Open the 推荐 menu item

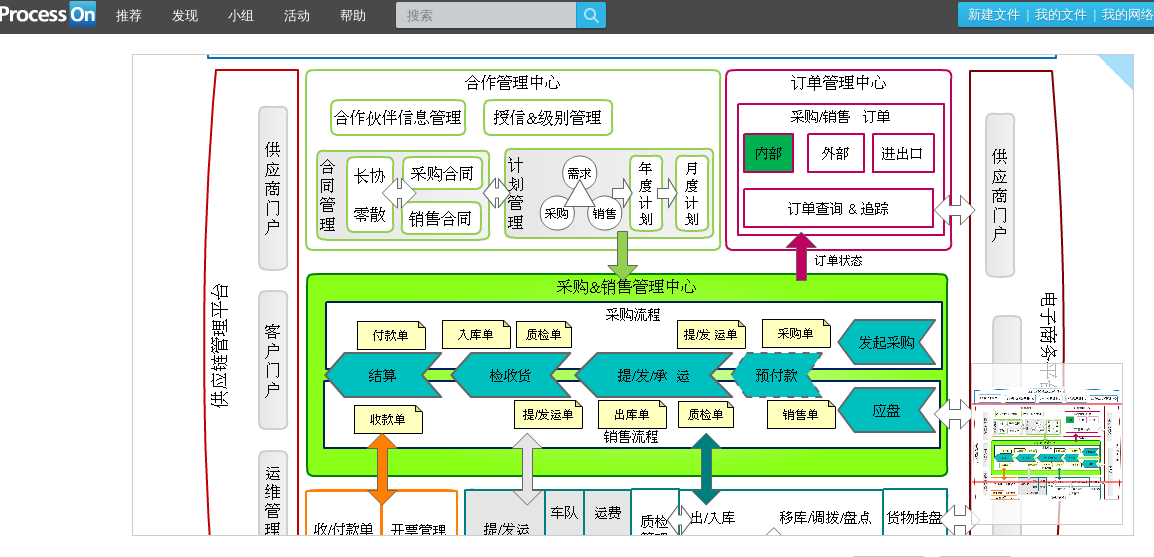tap(129, 15)
